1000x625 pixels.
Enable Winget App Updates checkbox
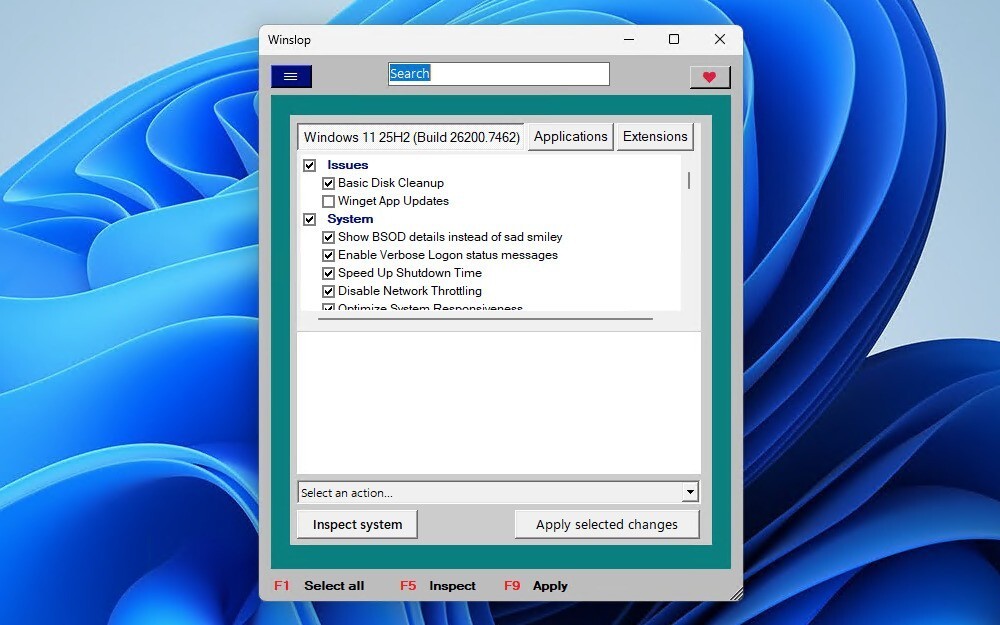coord(328,201)
